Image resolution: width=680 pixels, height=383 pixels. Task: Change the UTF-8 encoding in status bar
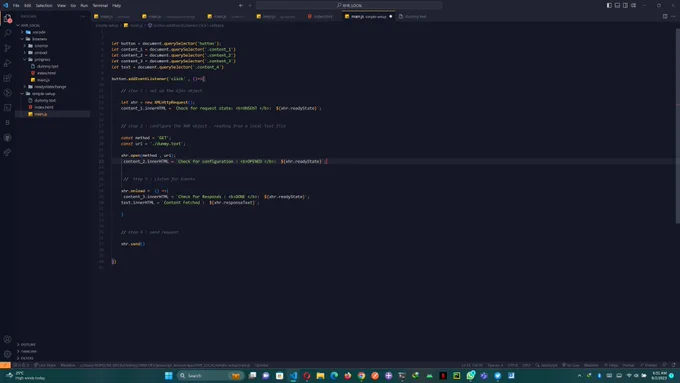[x=513, y=365]
